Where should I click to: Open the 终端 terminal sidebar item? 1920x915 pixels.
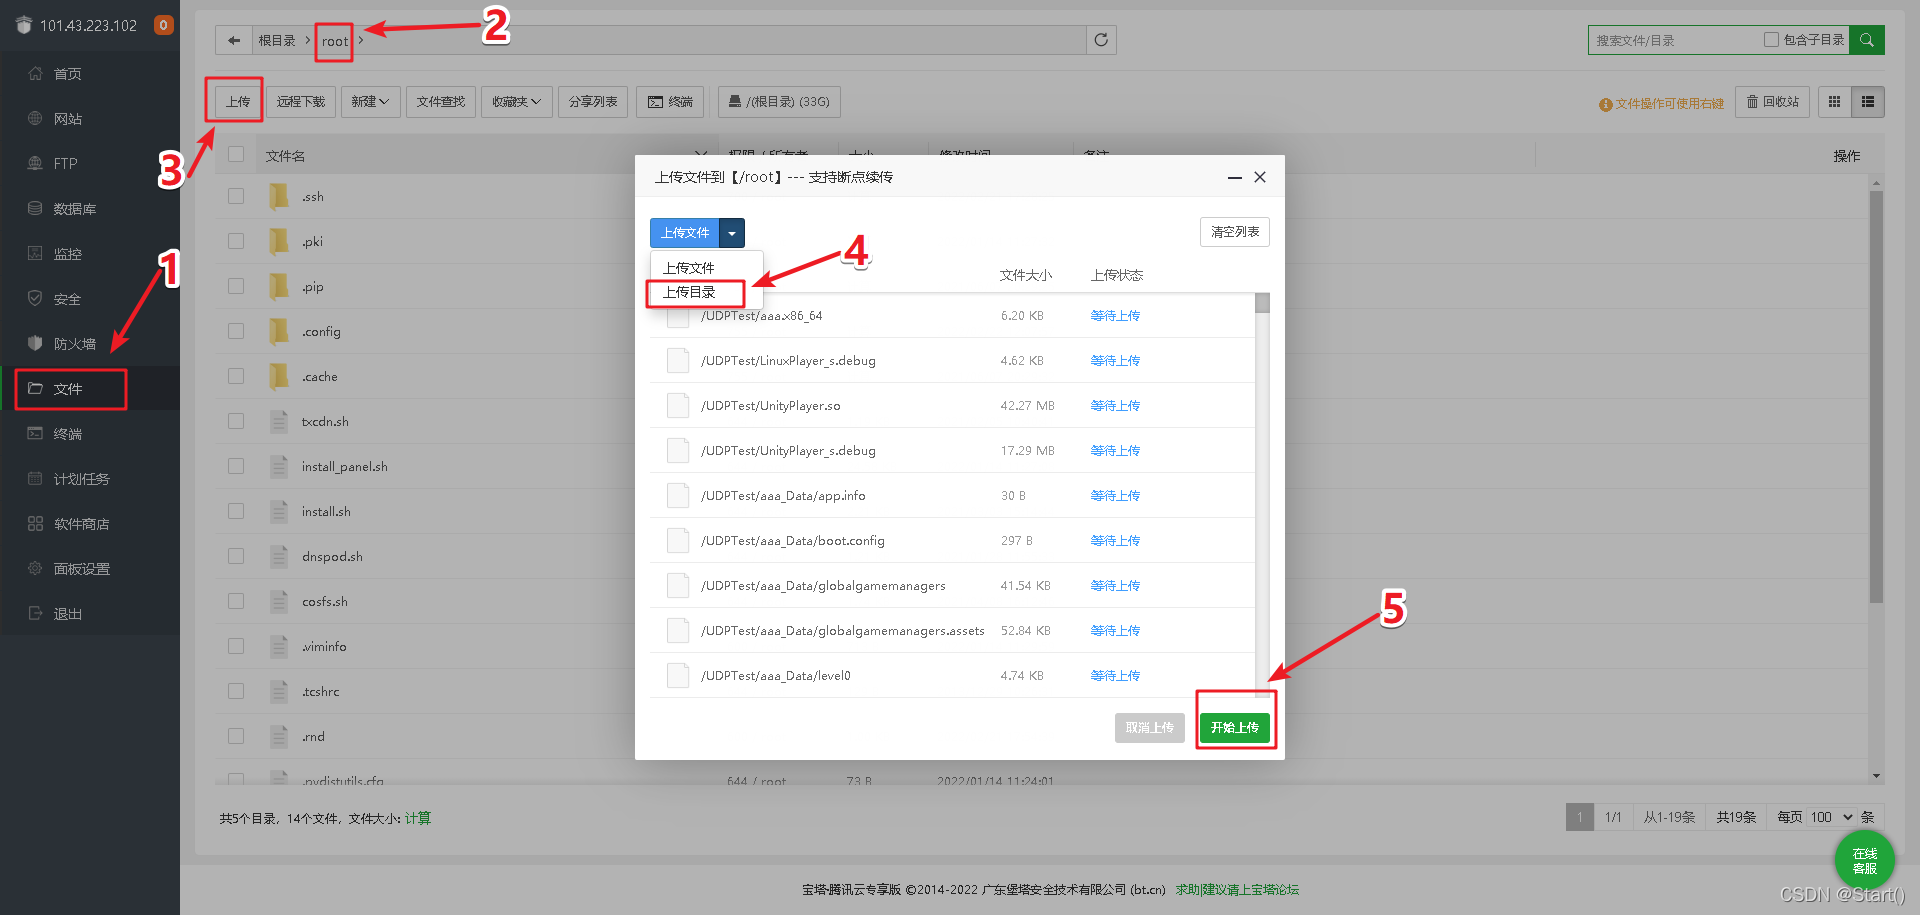pyautogui.click(x=68, y=434)
